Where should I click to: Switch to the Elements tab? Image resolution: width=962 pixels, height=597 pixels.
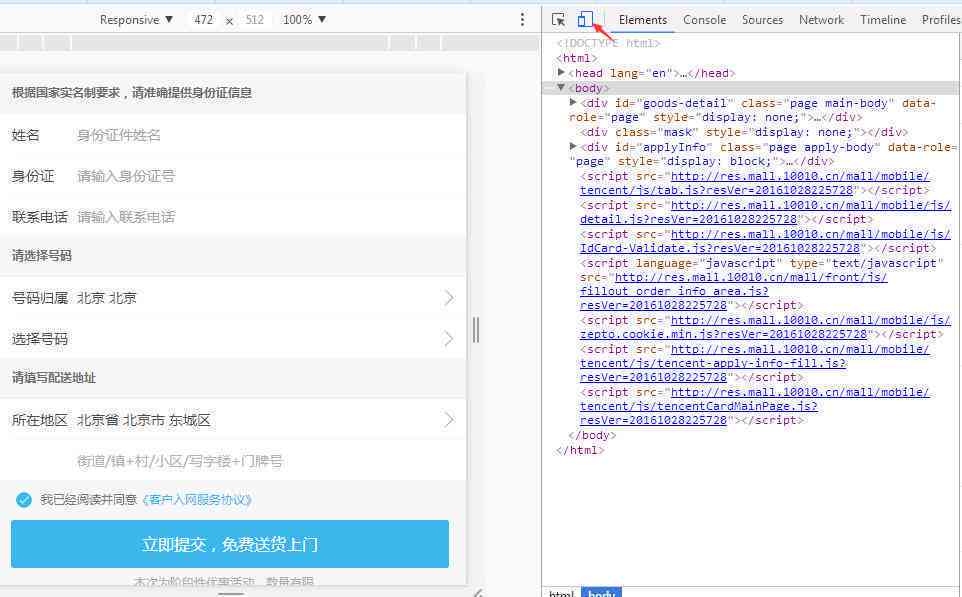pos(642,20)
